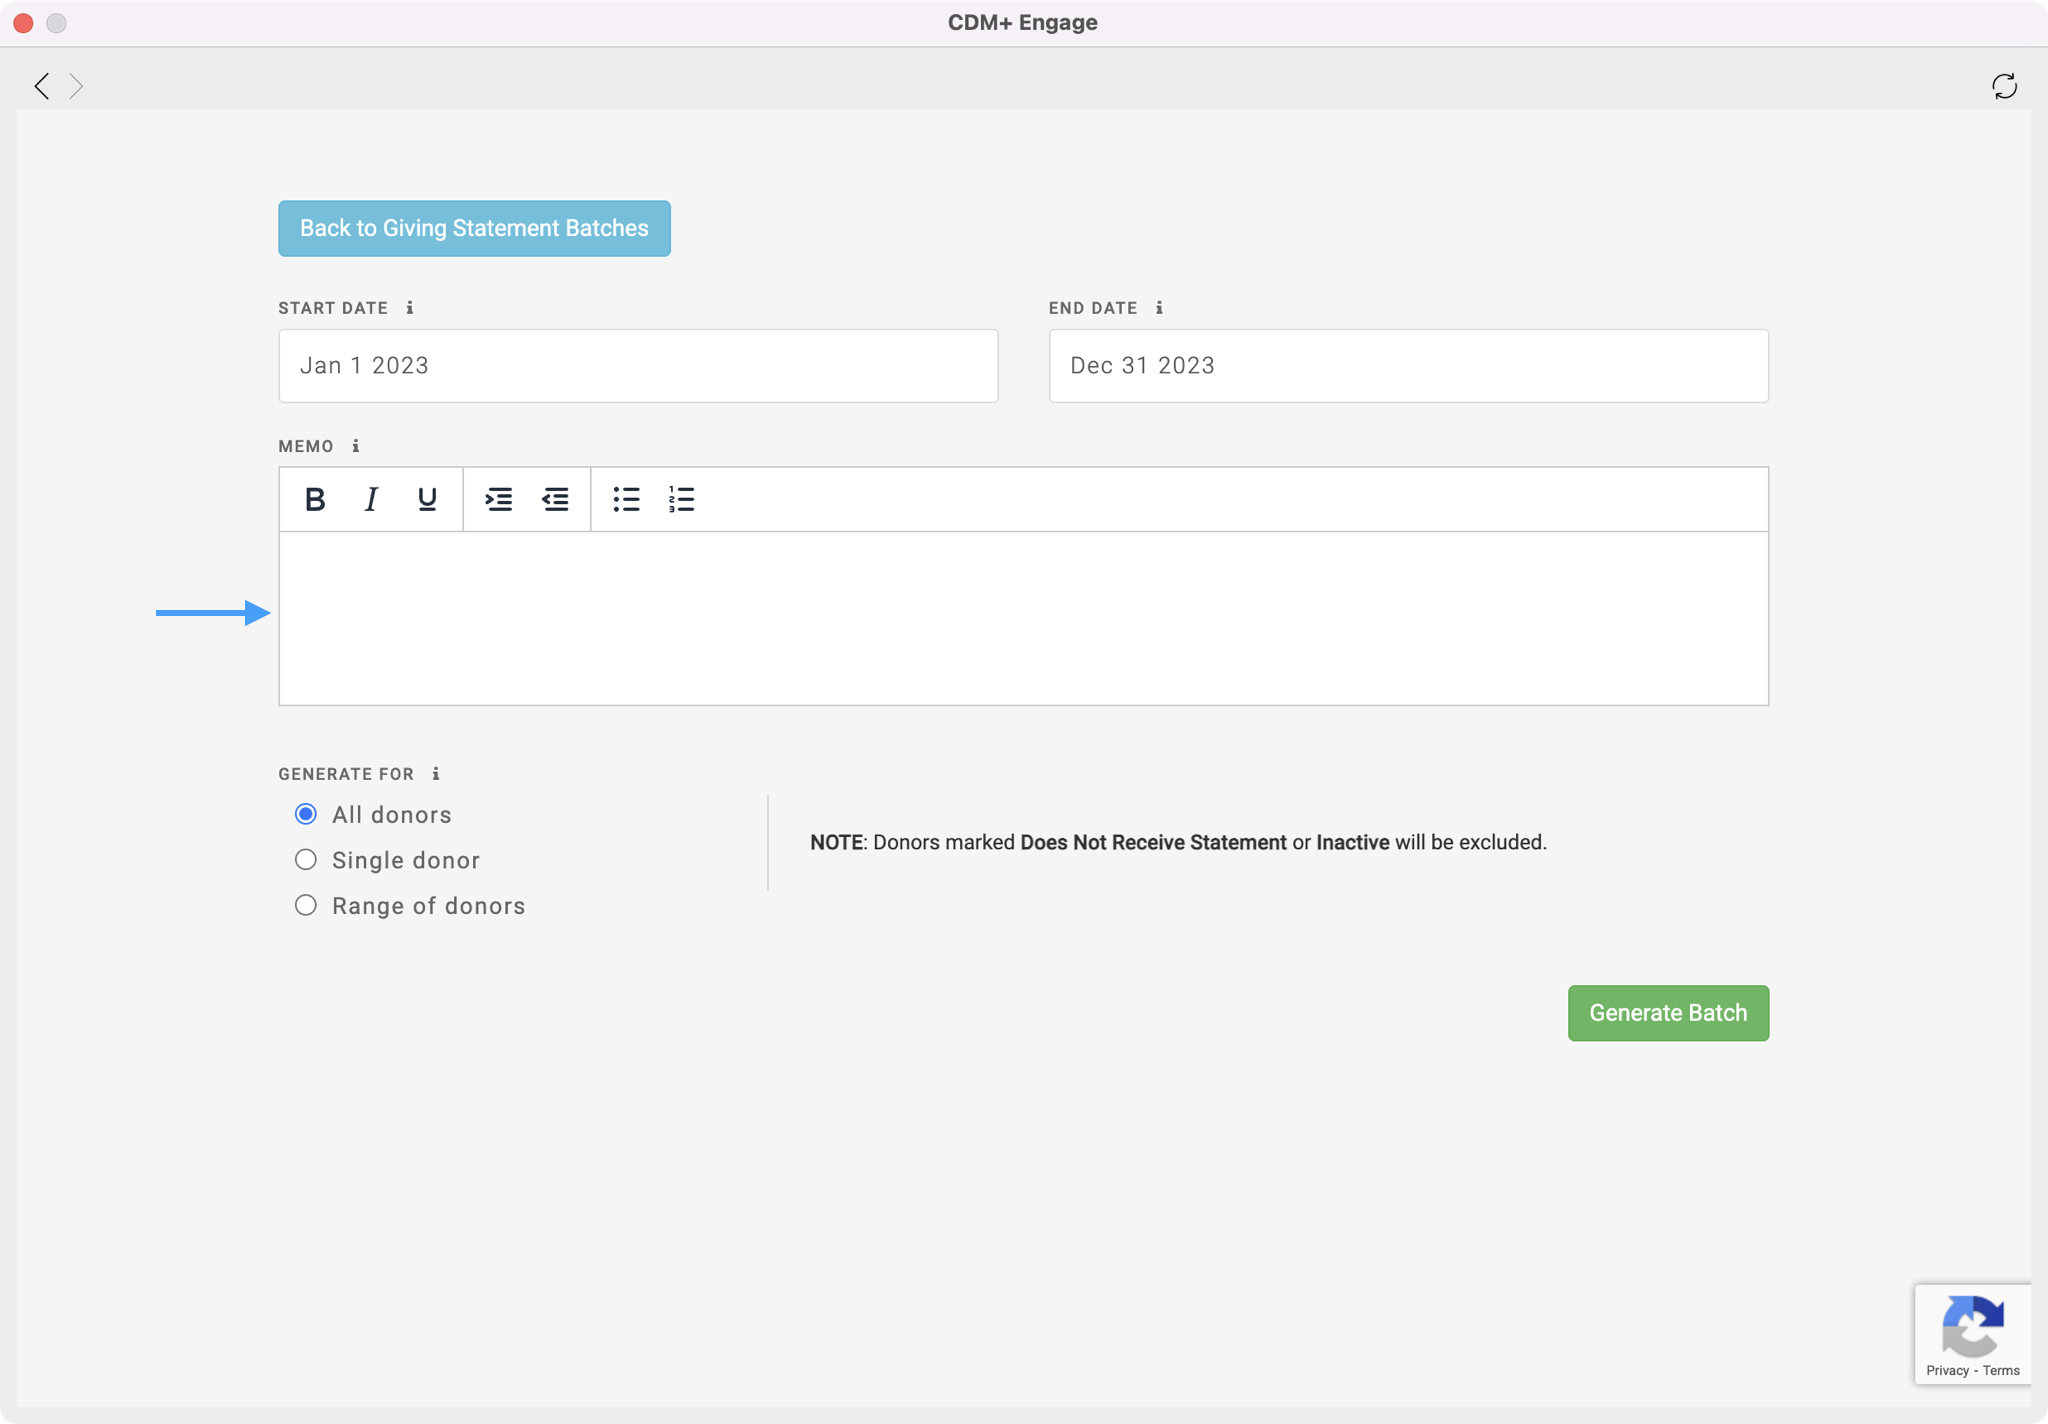Show info for End Date label
The image size is (2048, 1424).
(x=1159, y=308)
